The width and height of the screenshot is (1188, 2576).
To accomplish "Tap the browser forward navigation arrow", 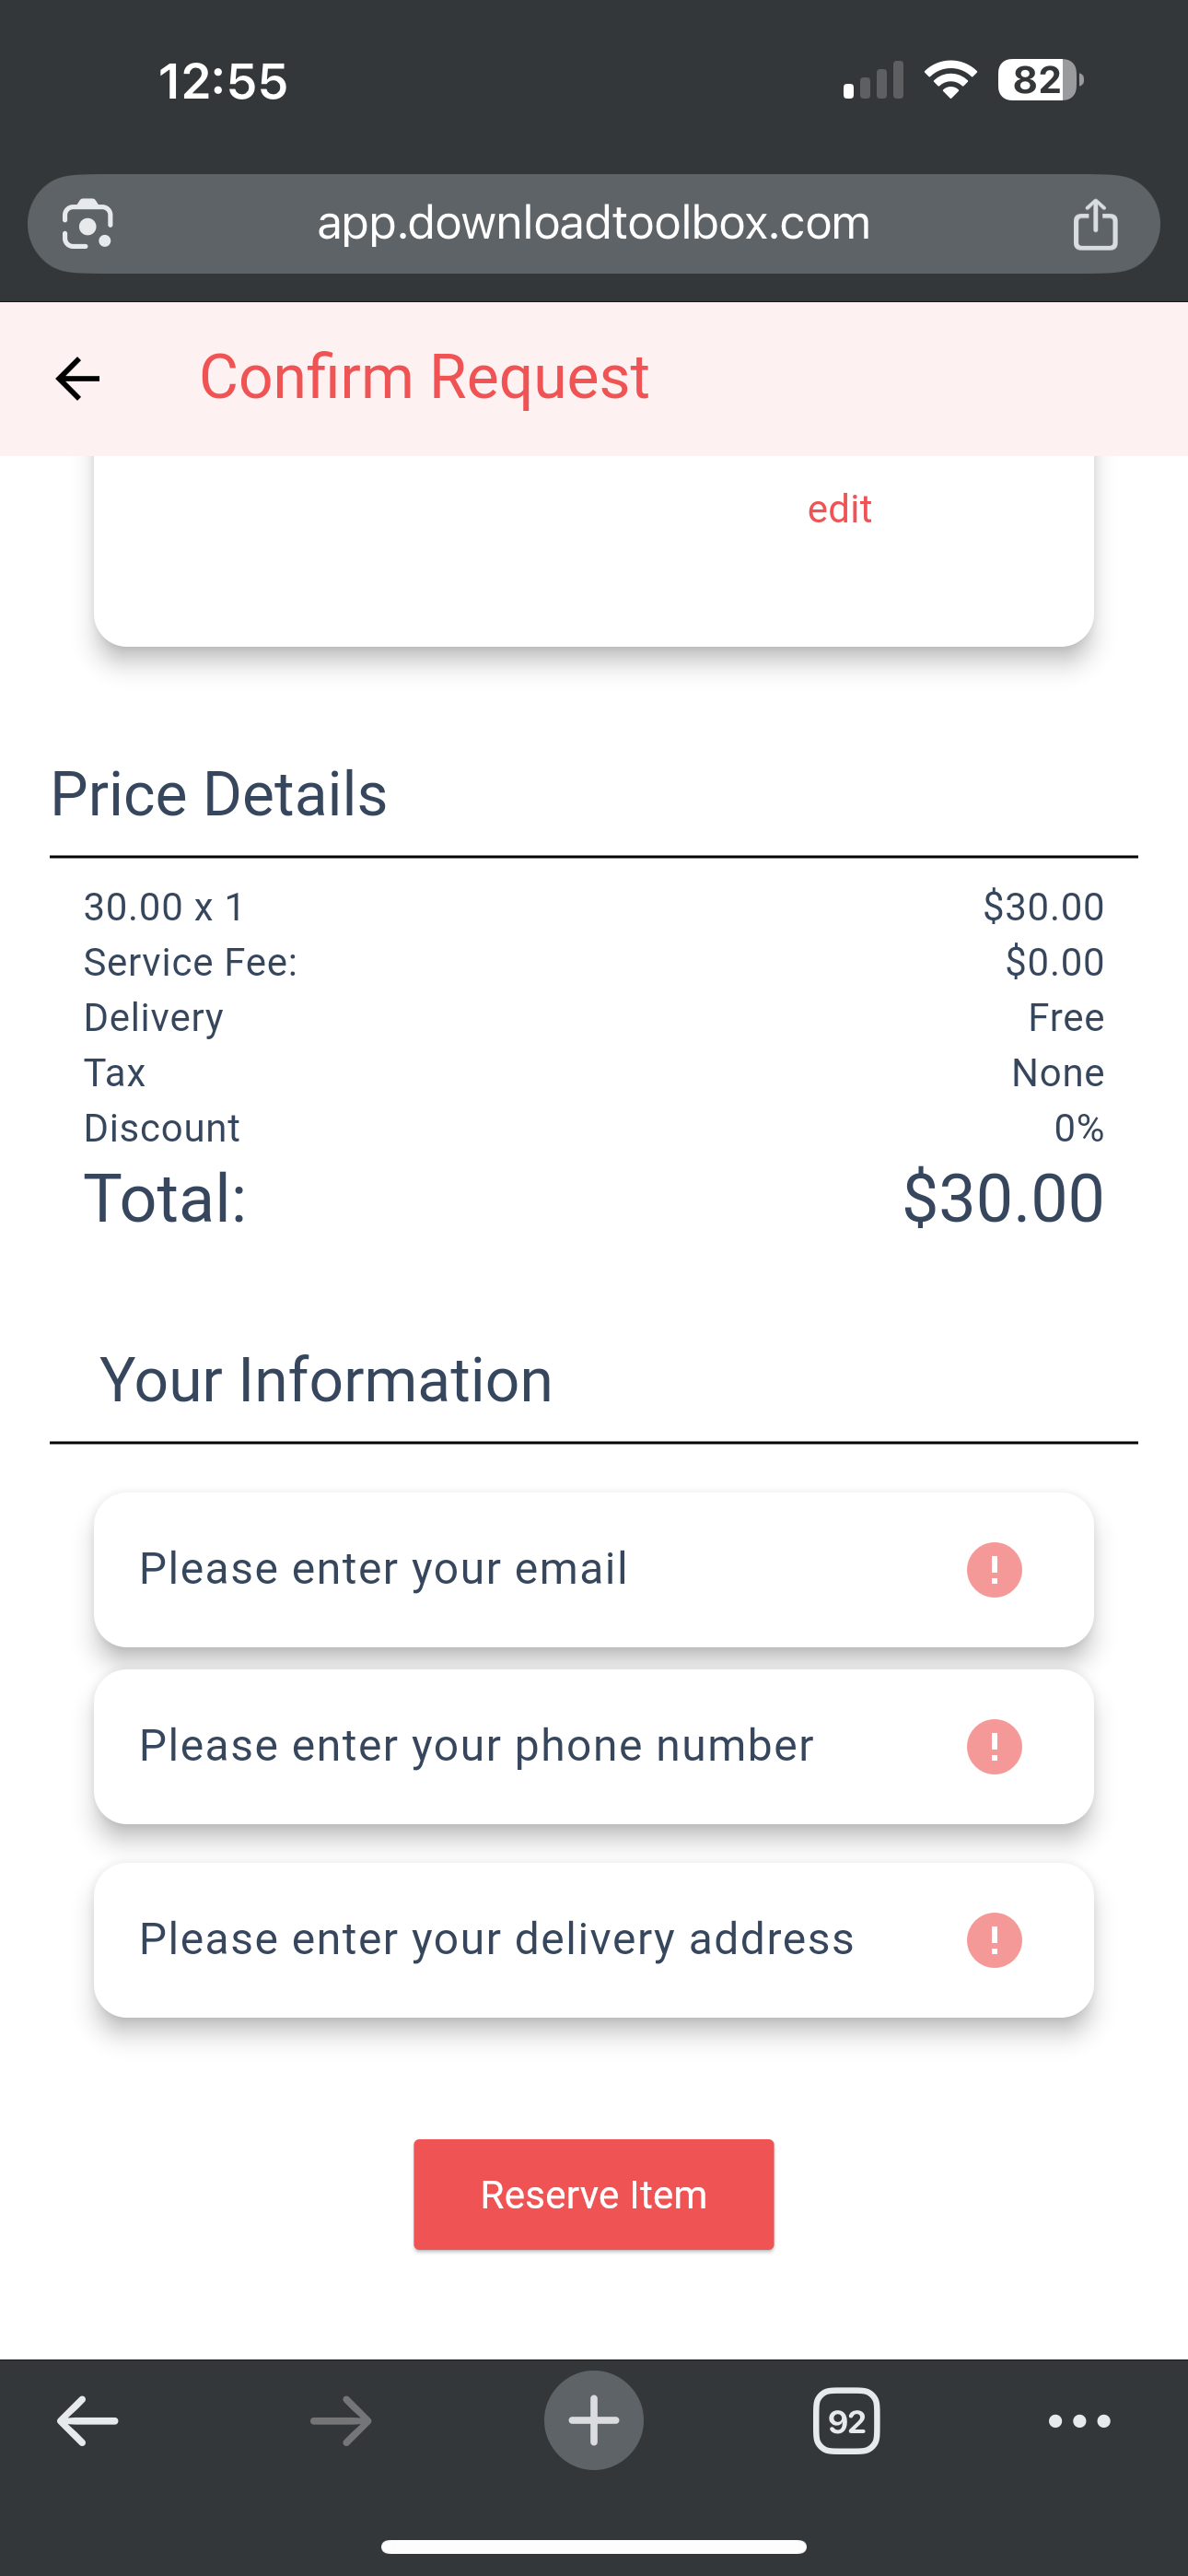I will coord(341,2421).
